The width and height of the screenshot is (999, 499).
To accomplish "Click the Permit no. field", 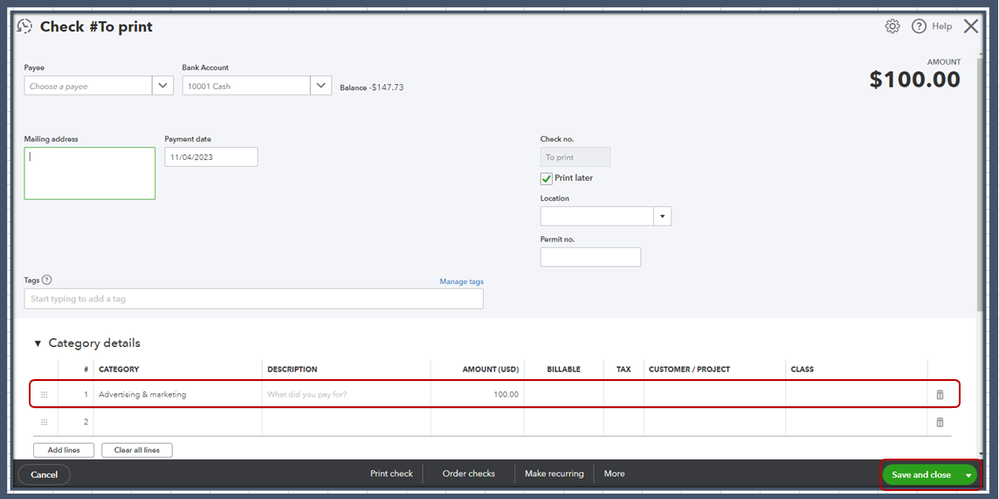I will (x=591, y=257).
